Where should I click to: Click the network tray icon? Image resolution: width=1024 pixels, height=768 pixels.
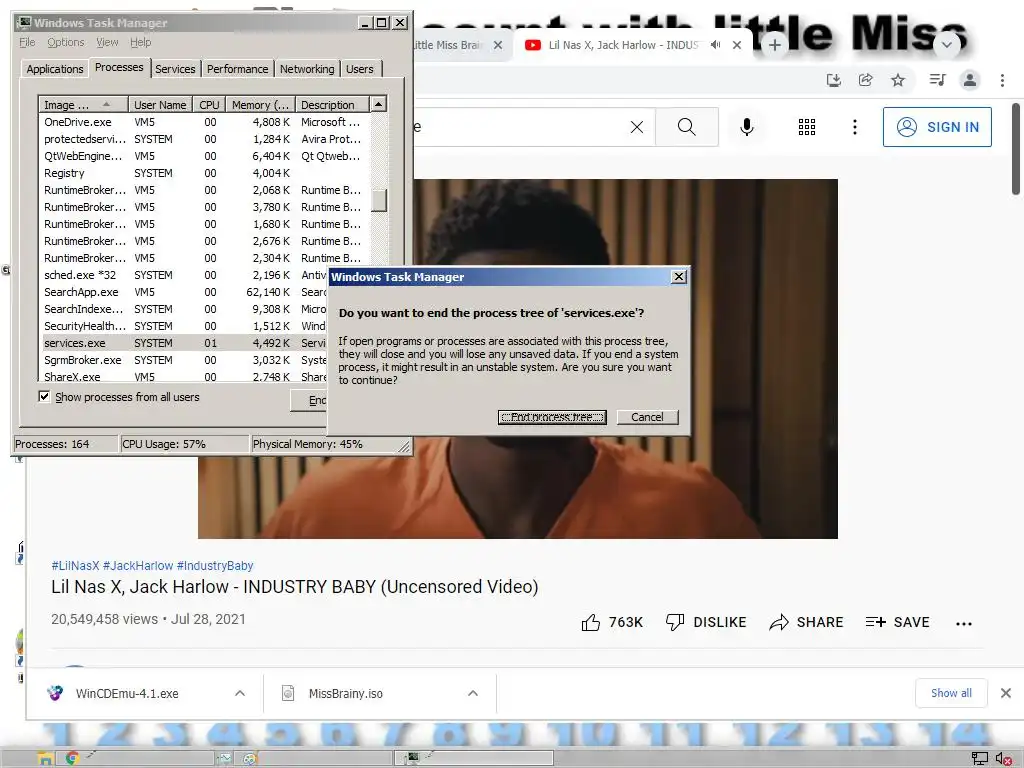coord(980,758)
